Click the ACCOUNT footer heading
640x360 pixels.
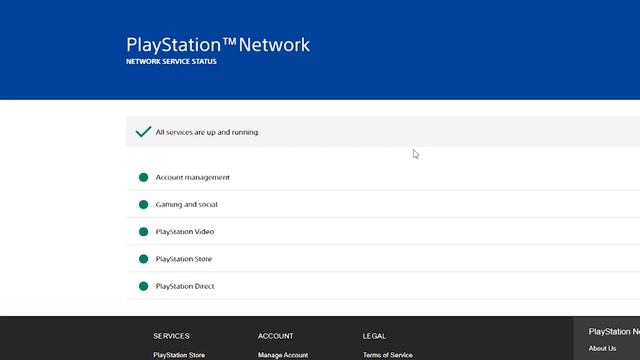[x=276, y=336]
